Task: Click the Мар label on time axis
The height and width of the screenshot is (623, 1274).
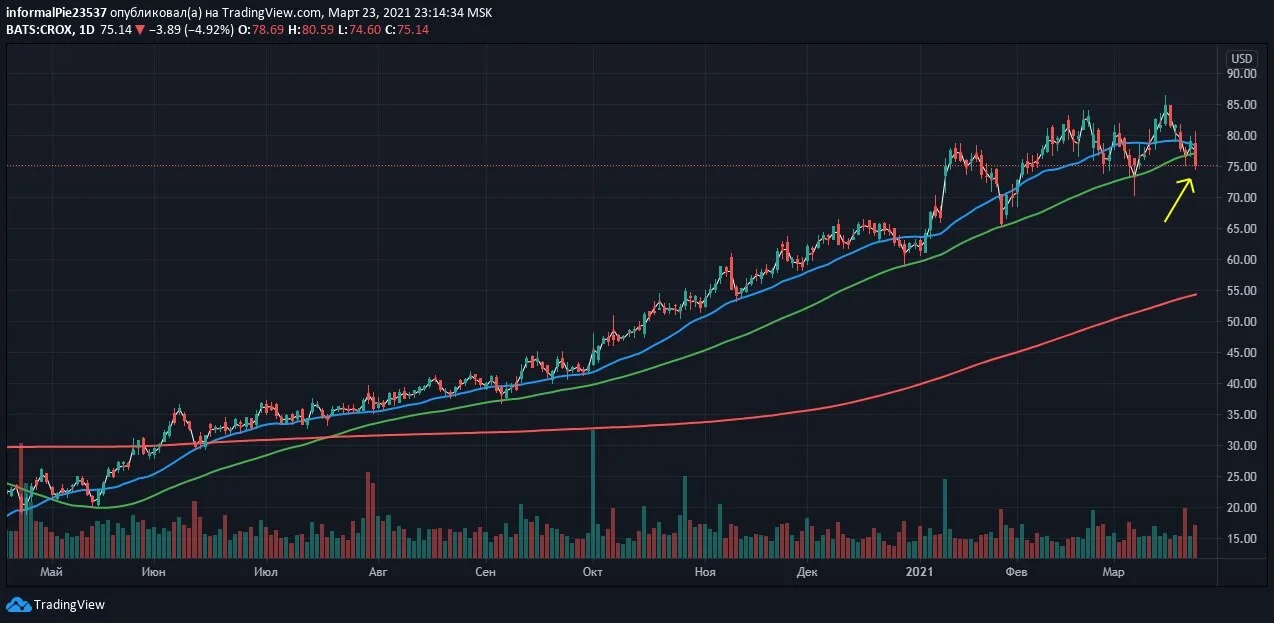Action: [1113, 572]
